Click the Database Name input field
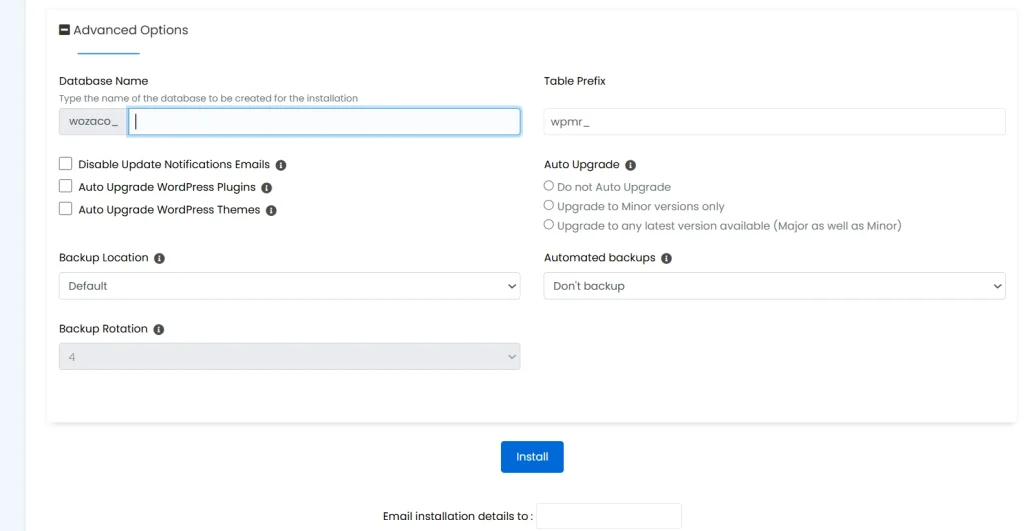This screenshot has height=531, width=1024. pyautogui.click(x=324, y=121)
